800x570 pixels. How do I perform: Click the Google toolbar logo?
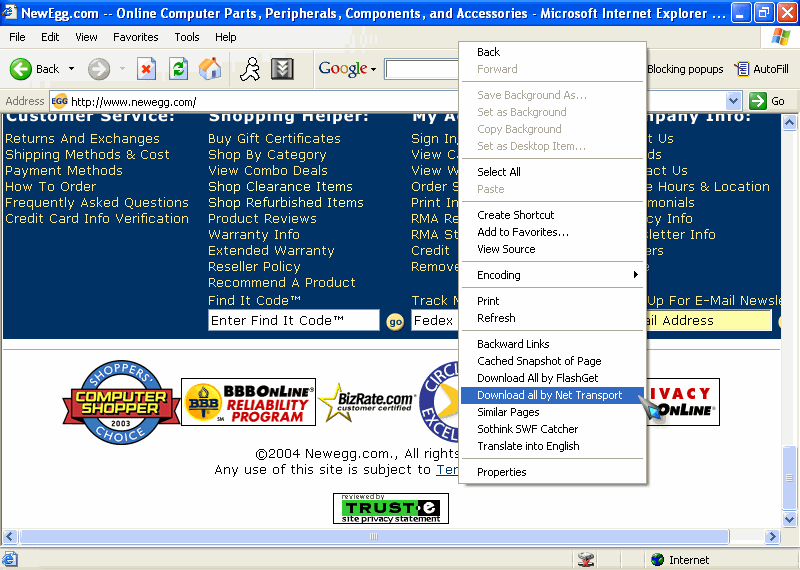[342, 68]
